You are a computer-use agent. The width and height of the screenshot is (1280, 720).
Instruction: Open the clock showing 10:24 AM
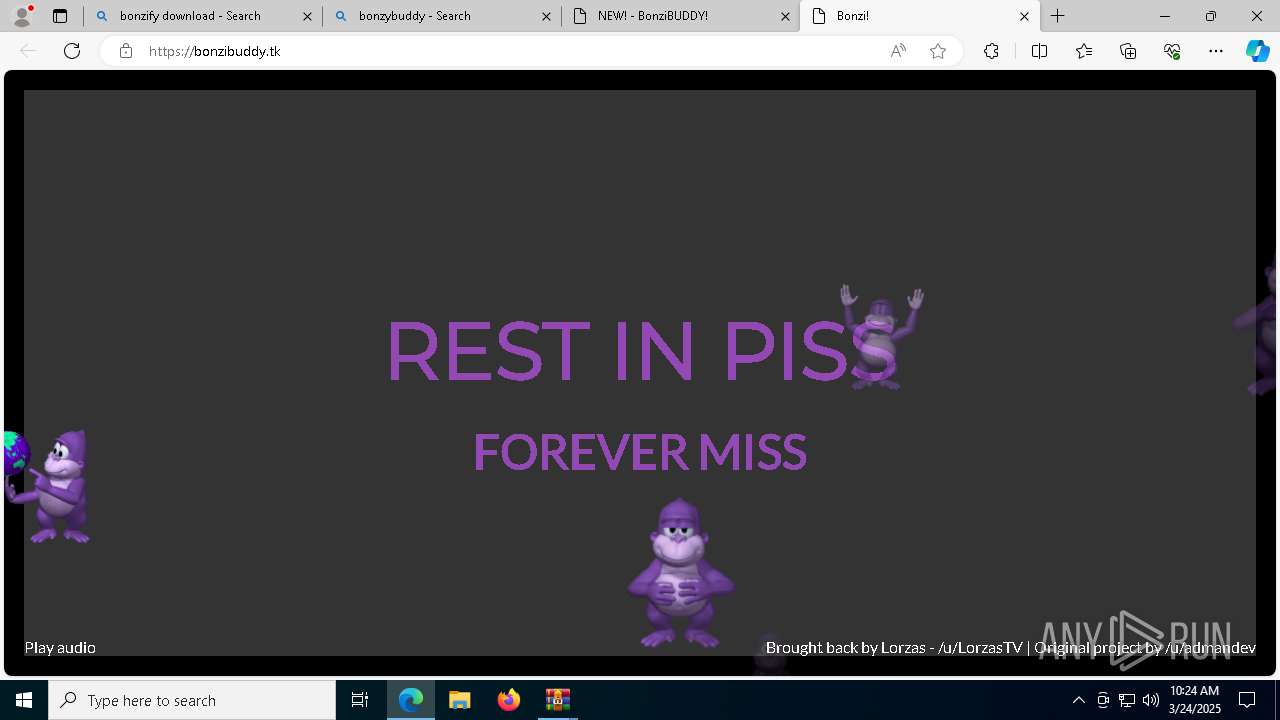1195,700
